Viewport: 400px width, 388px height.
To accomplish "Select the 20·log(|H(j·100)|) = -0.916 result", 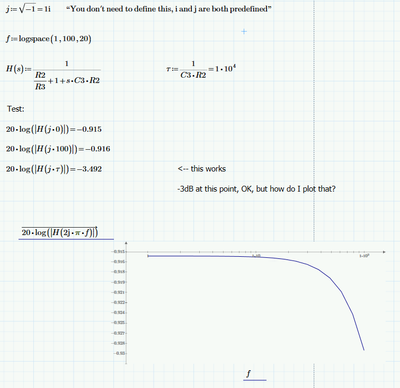I will point(58,149).
